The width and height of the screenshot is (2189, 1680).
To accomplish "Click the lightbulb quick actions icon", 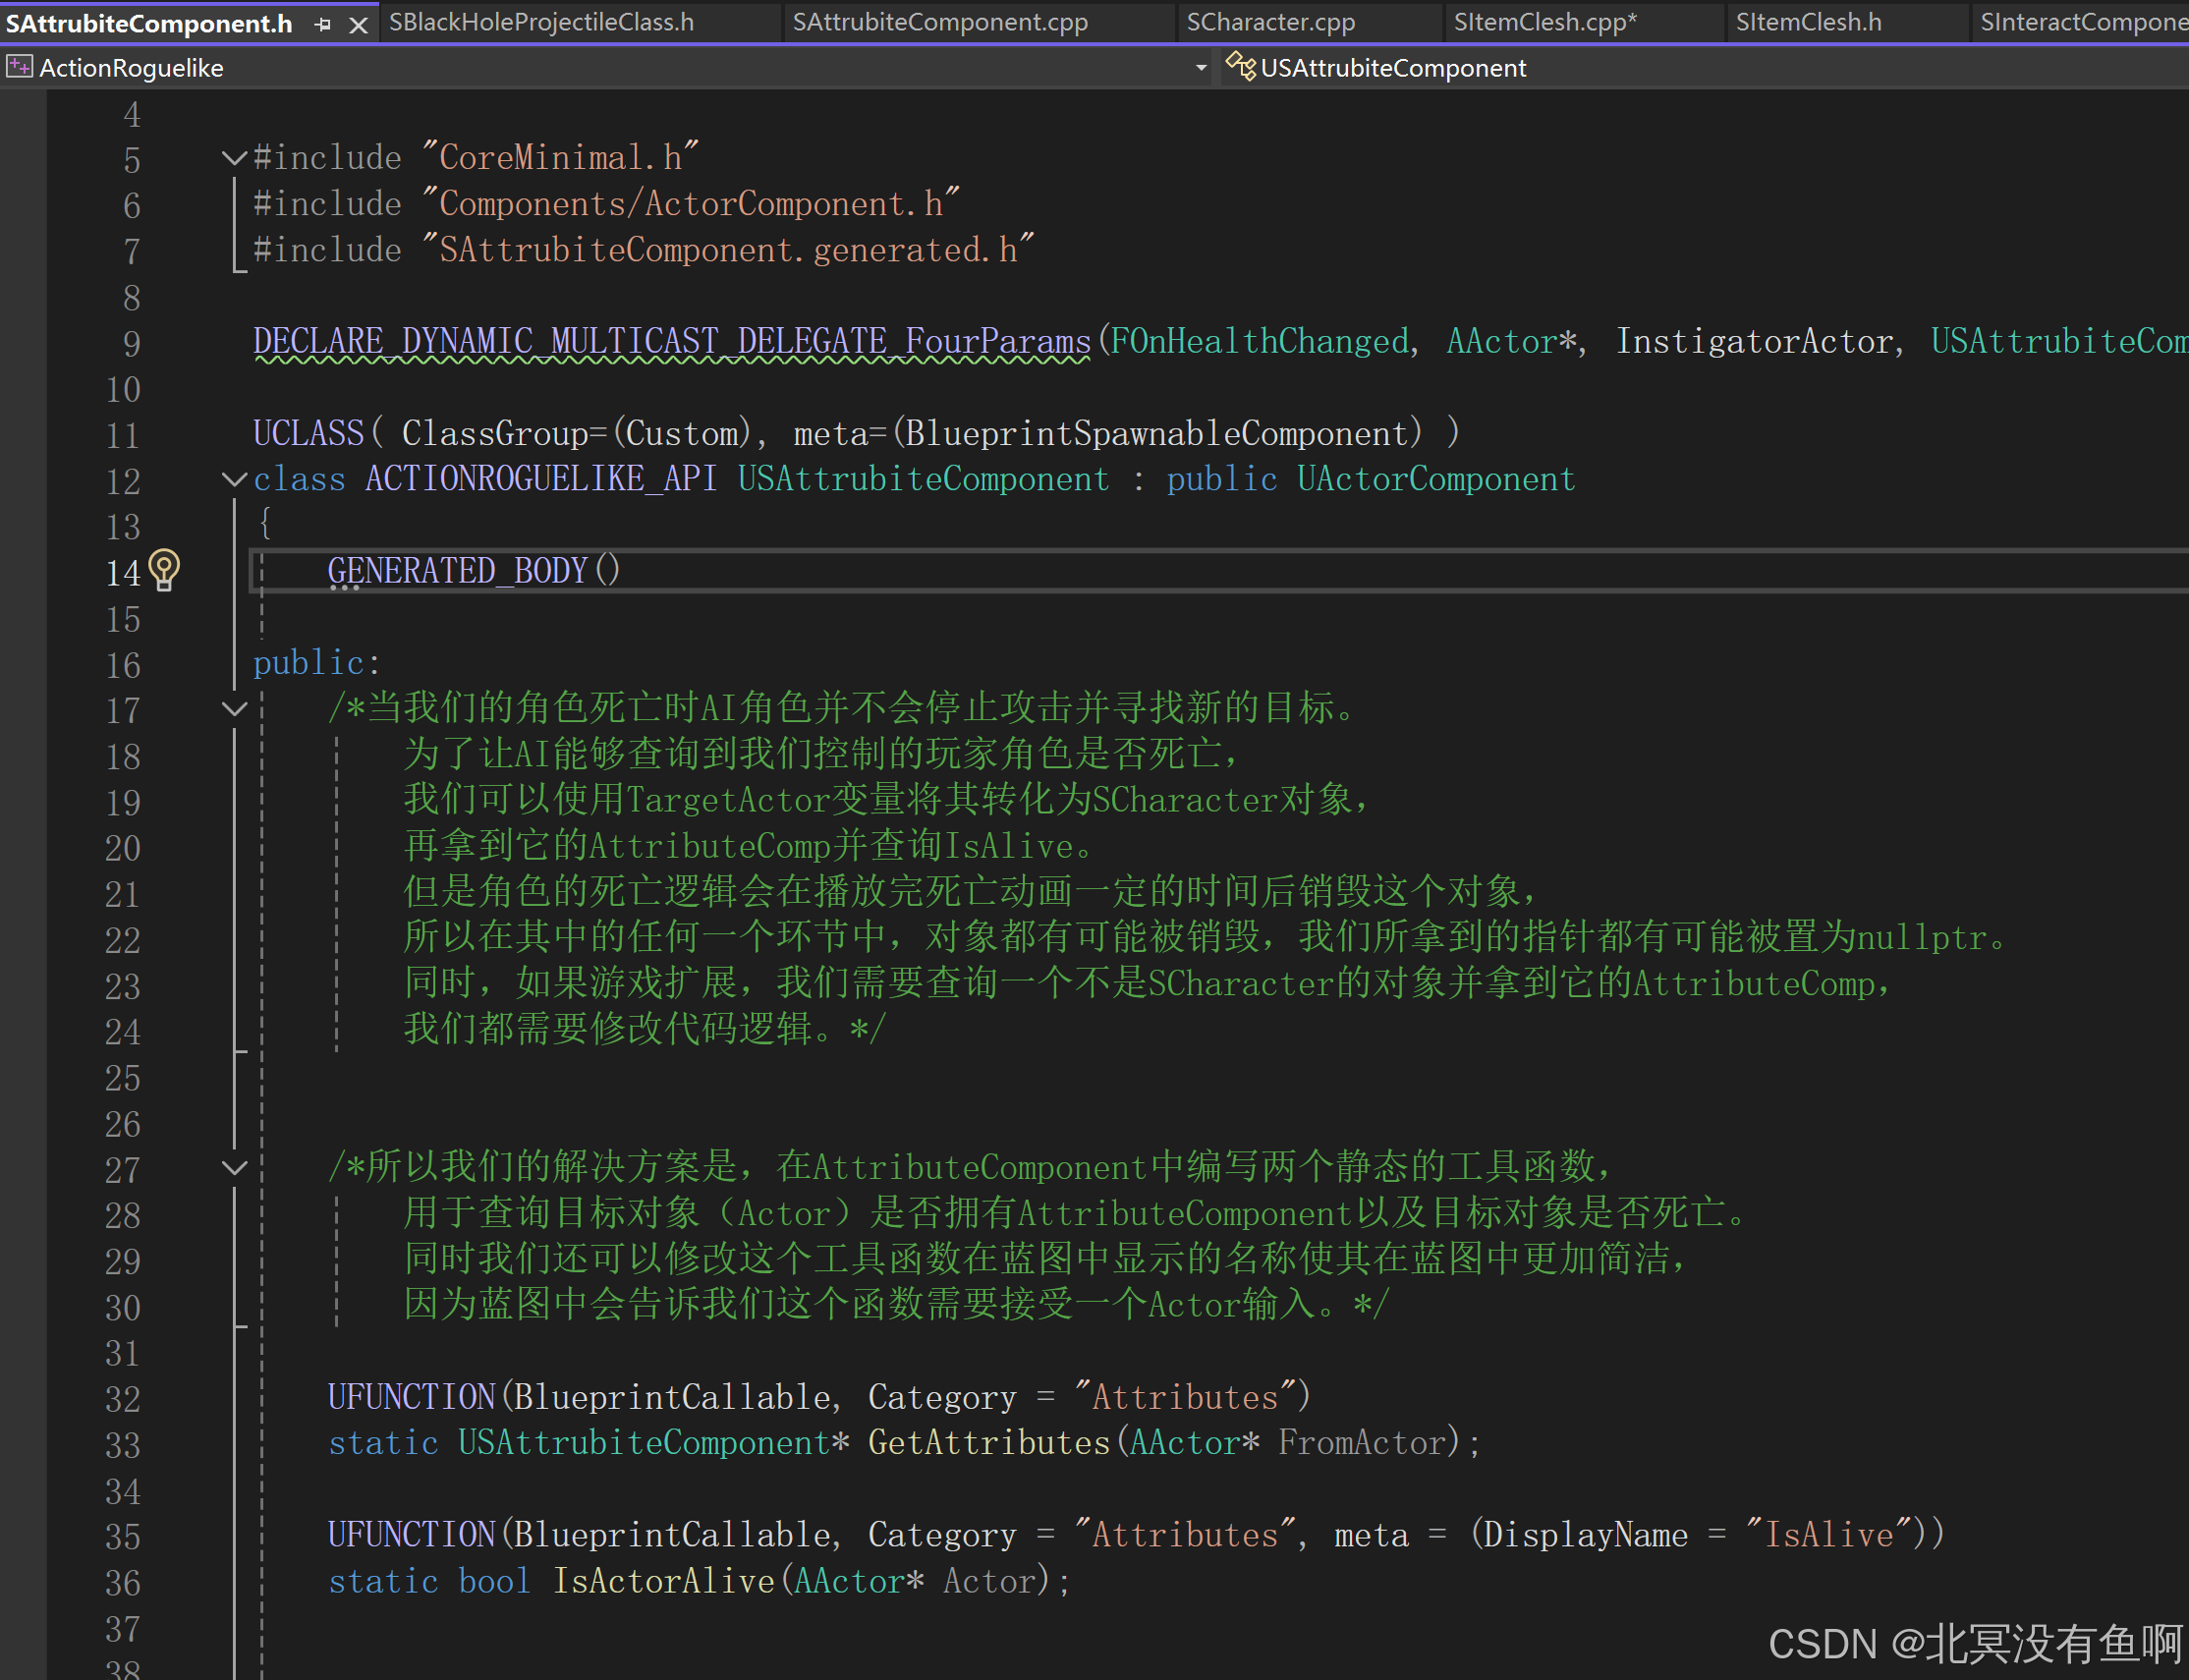I will (164, 570).
